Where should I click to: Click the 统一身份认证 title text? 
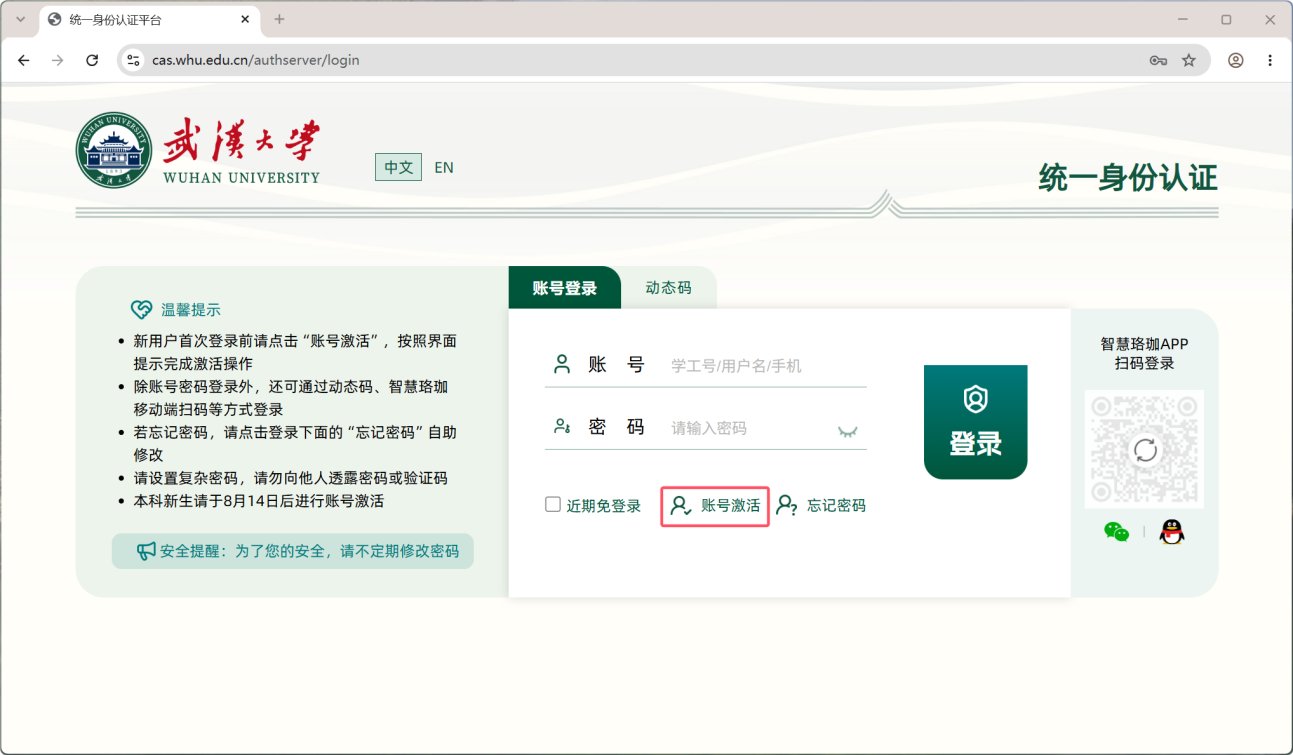(x=1128, y=178)
